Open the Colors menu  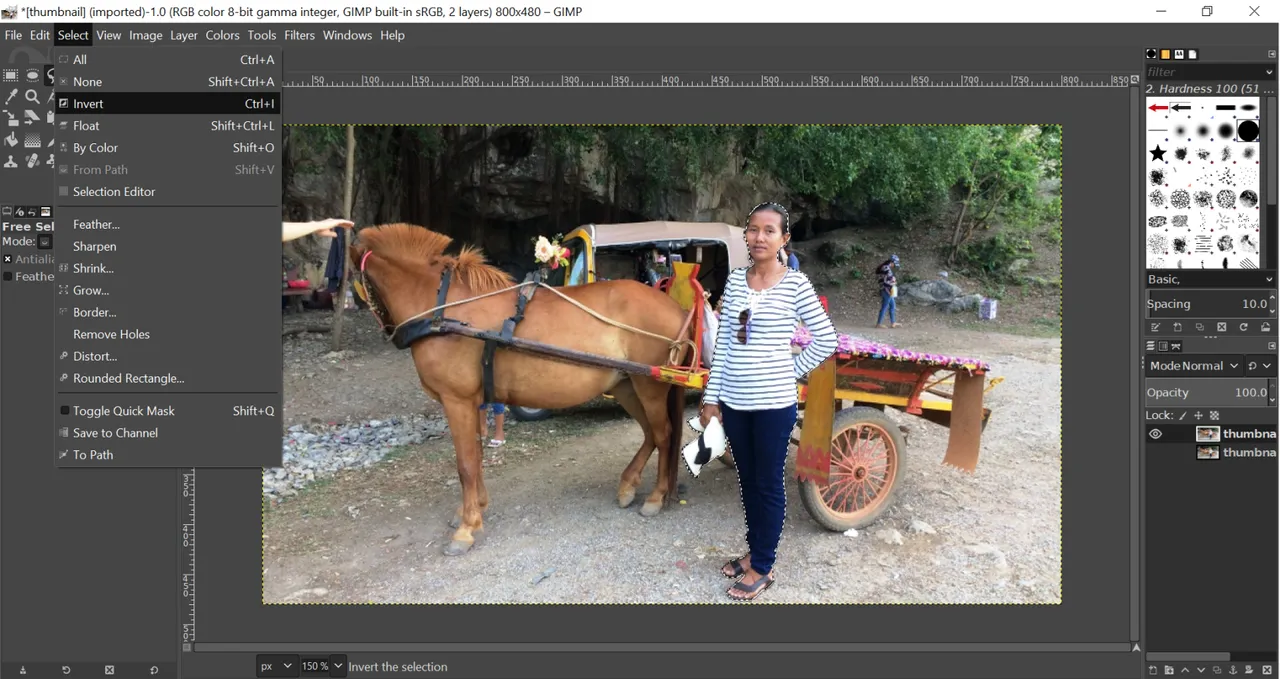222,35
